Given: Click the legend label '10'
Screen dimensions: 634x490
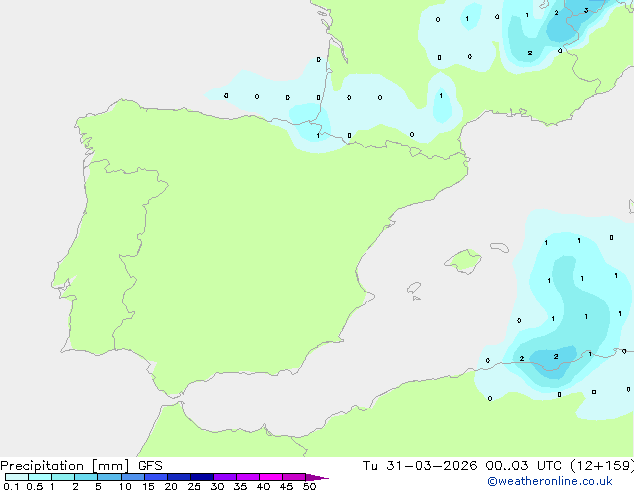Looking at the screenshot, I should (125, 486).
